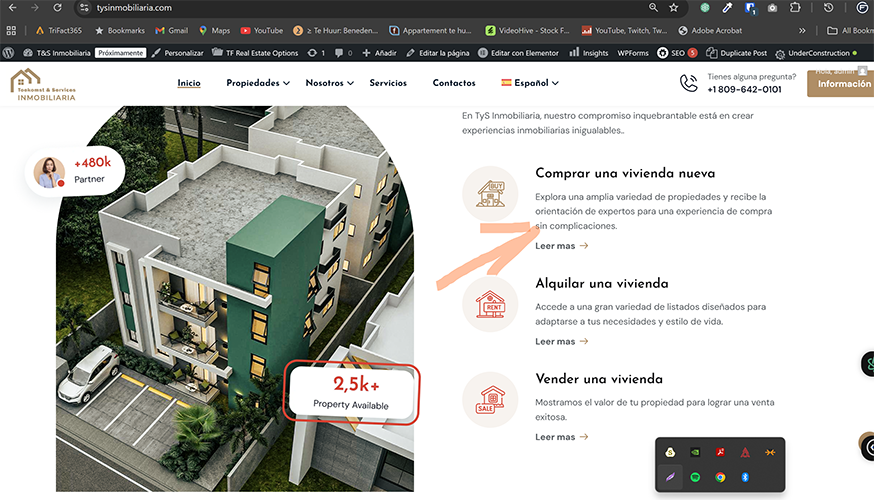Open the WordPress logo admin menu

8,53
